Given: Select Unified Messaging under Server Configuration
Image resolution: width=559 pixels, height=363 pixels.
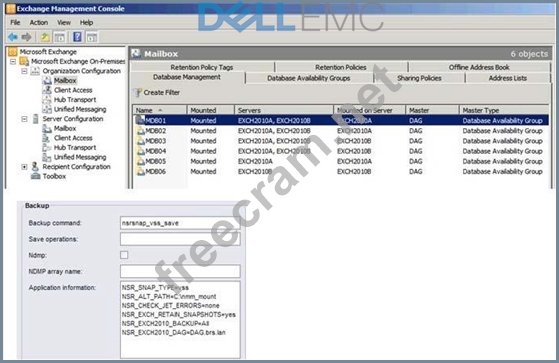Looking at the screenshot, I should tap(80, 157).
